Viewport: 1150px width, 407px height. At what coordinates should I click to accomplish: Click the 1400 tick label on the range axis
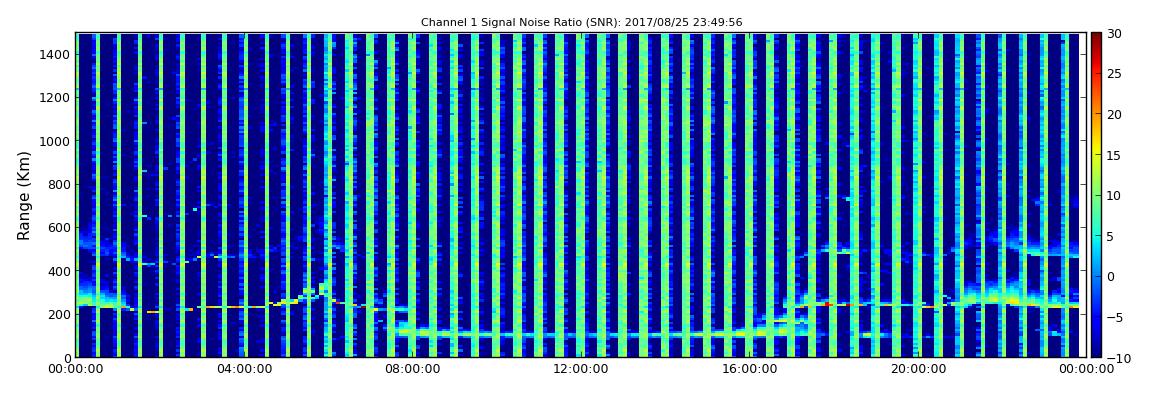pos(56,54)
